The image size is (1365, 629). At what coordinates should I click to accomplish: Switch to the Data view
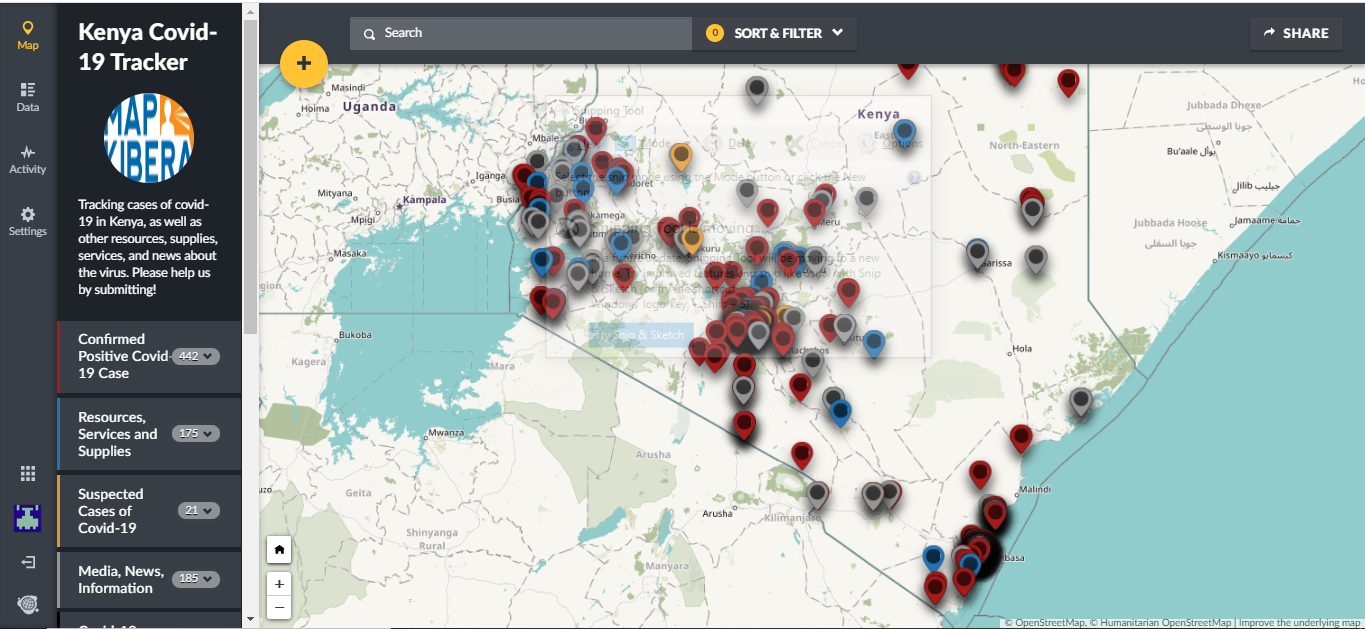28,97
